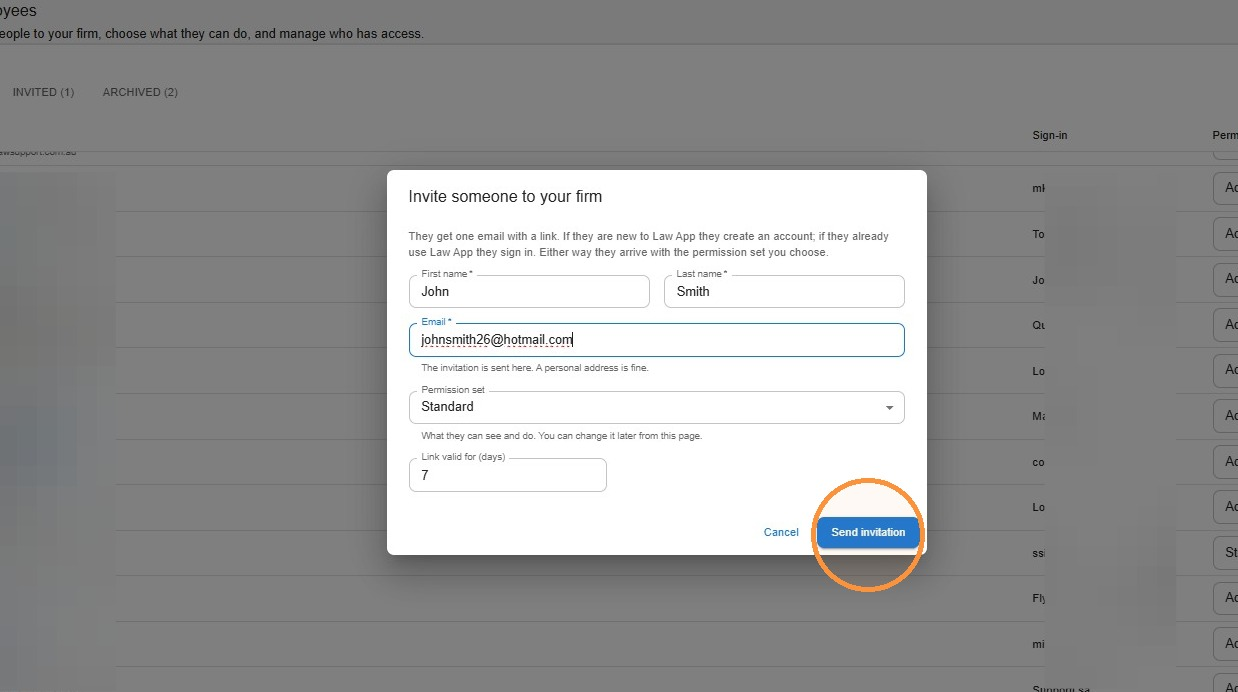
Task: Switch to the INVITED (1) tab
Action: (x=43, y=92)
